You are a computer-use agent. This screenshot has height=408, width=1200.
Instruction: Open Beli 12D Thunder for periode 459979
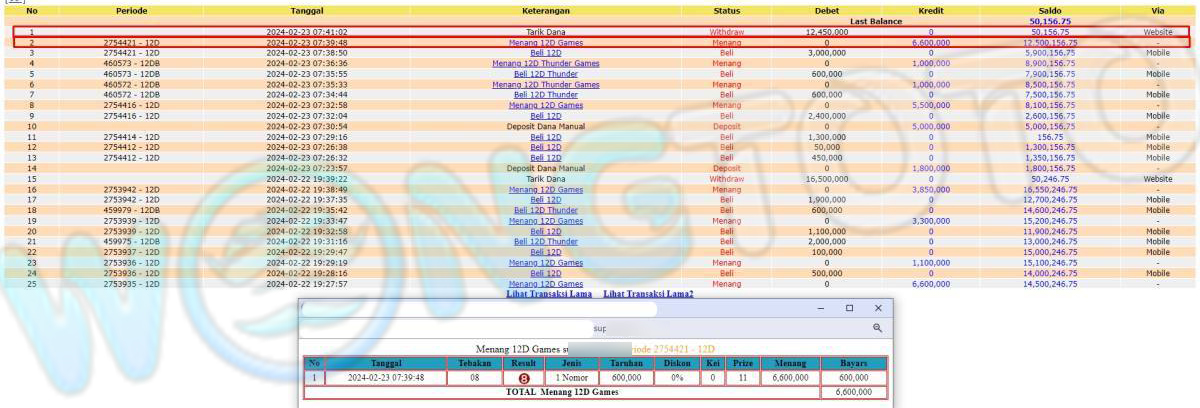tap(545, 210)
